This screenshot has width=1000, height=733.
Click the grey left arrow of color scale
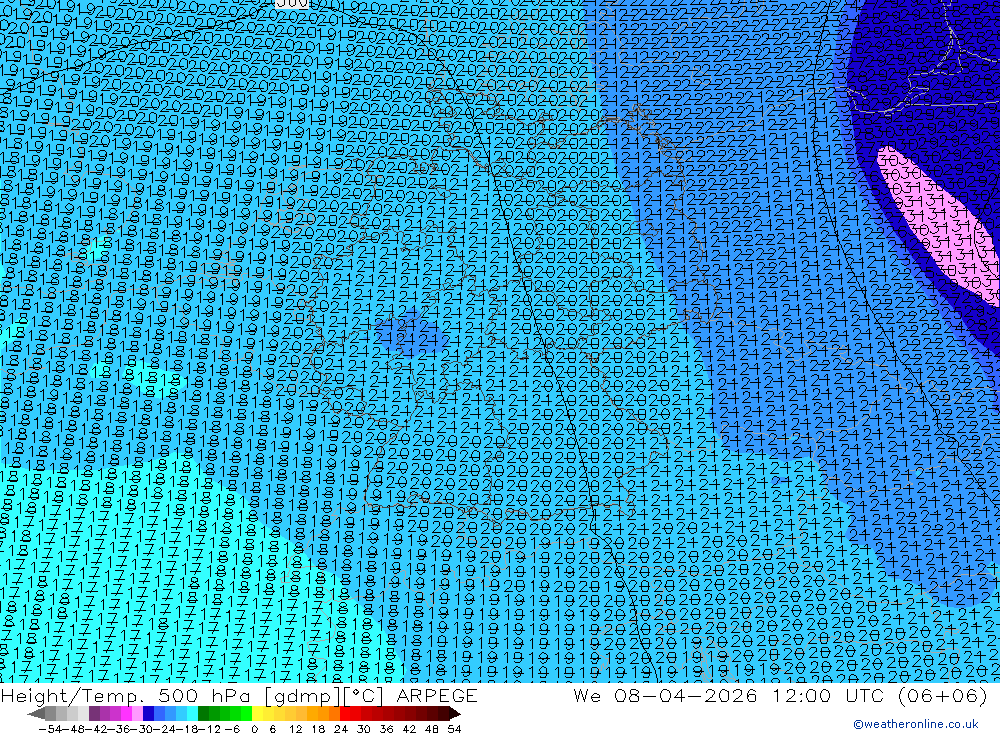tap(36, 713)
